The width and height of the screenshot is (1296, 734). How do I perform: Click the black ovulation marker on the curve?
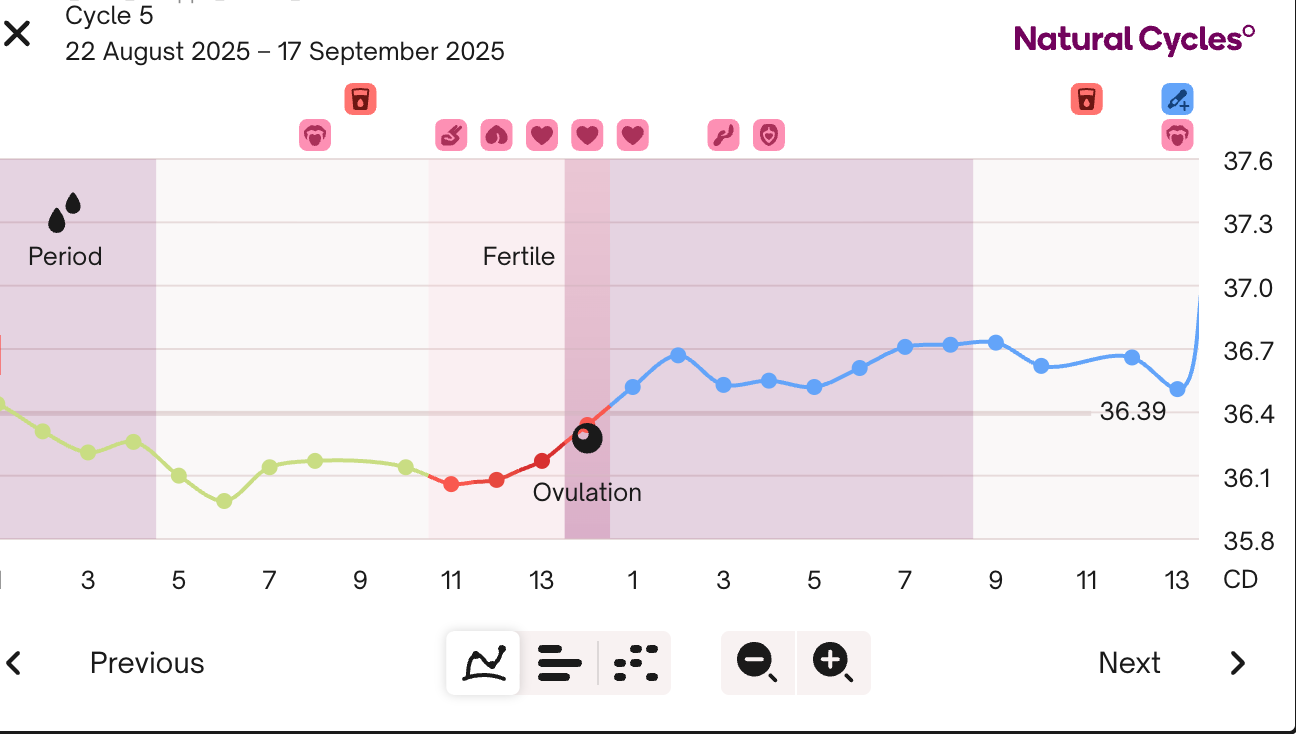(587, 438)
